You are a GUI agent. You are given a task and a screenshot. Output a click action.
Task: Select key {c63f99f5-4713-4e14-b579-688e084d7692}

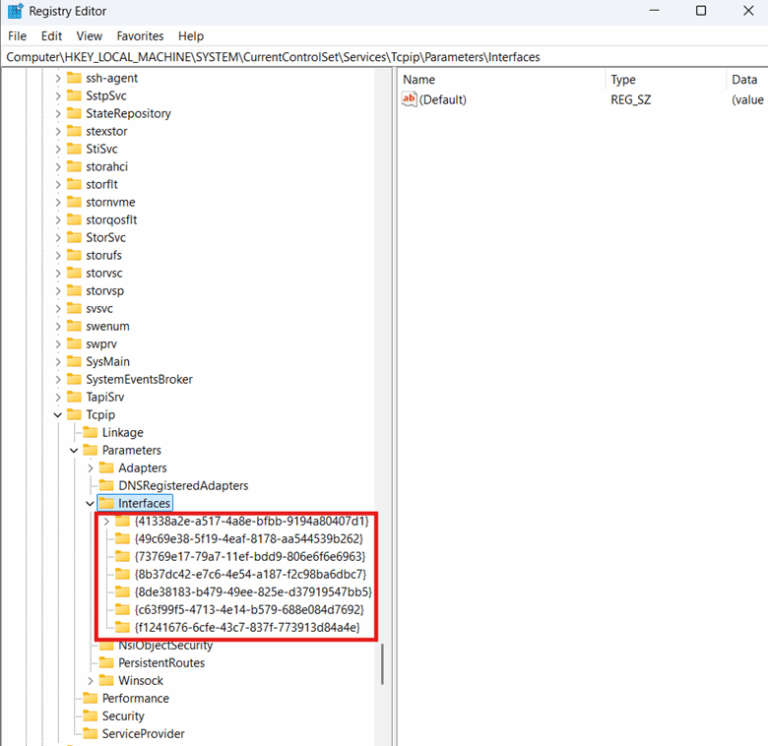(x=249, y=610)
